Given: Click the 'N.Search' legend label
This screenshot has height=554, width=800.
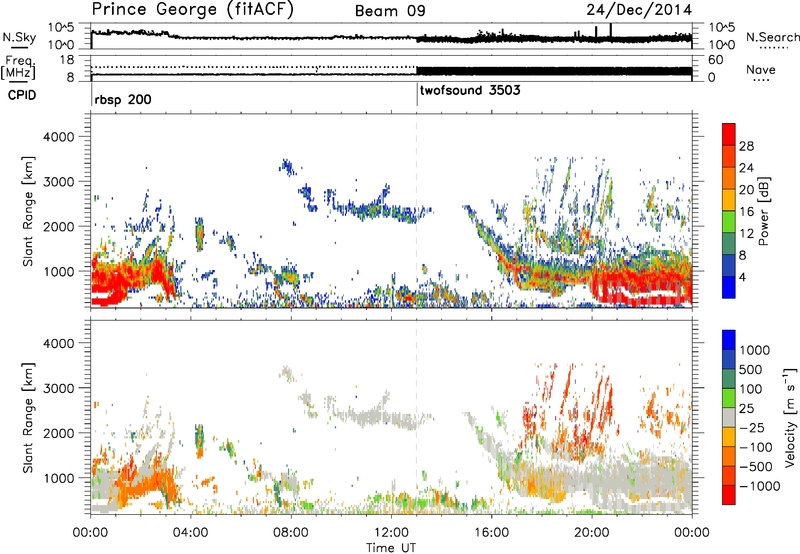Looking at the screenshot, I should tap(772, 37).
